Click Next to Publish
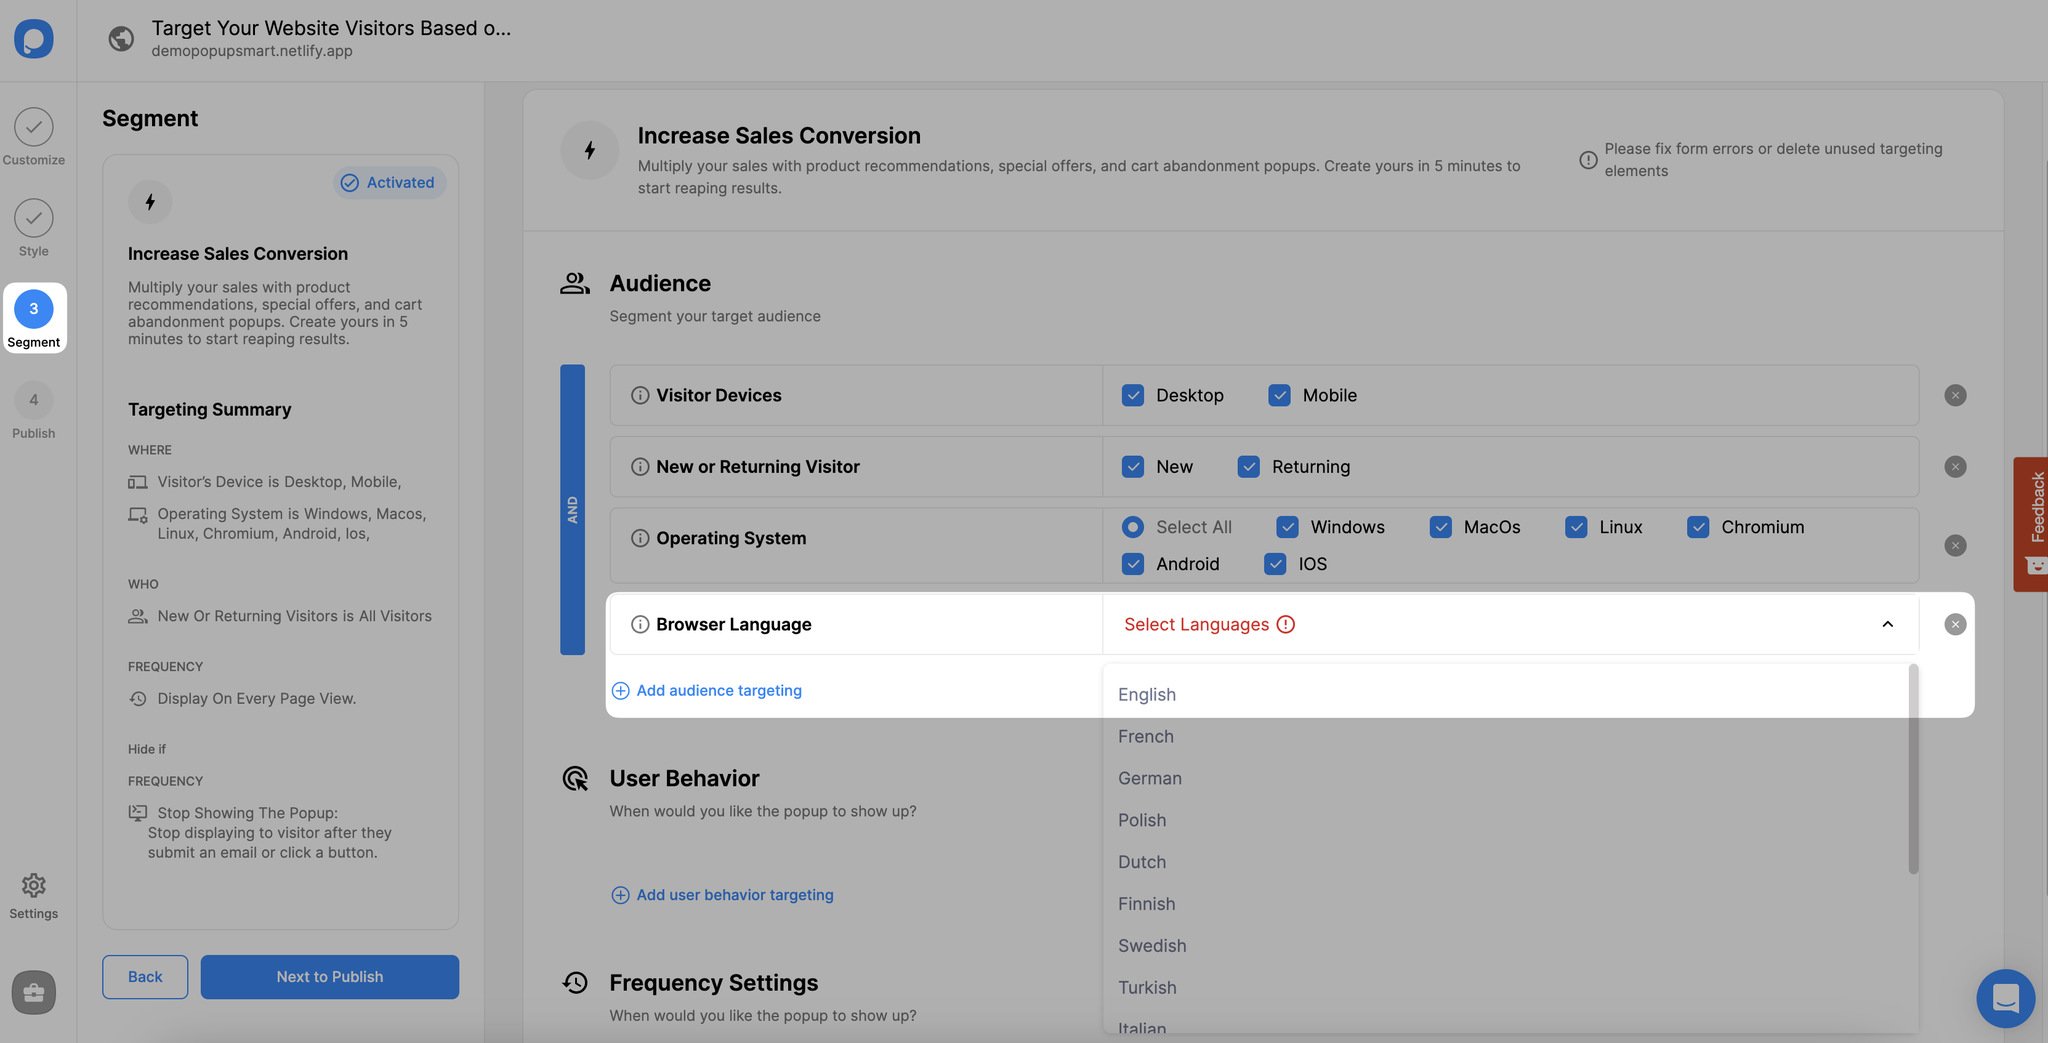 click(329, 976)
